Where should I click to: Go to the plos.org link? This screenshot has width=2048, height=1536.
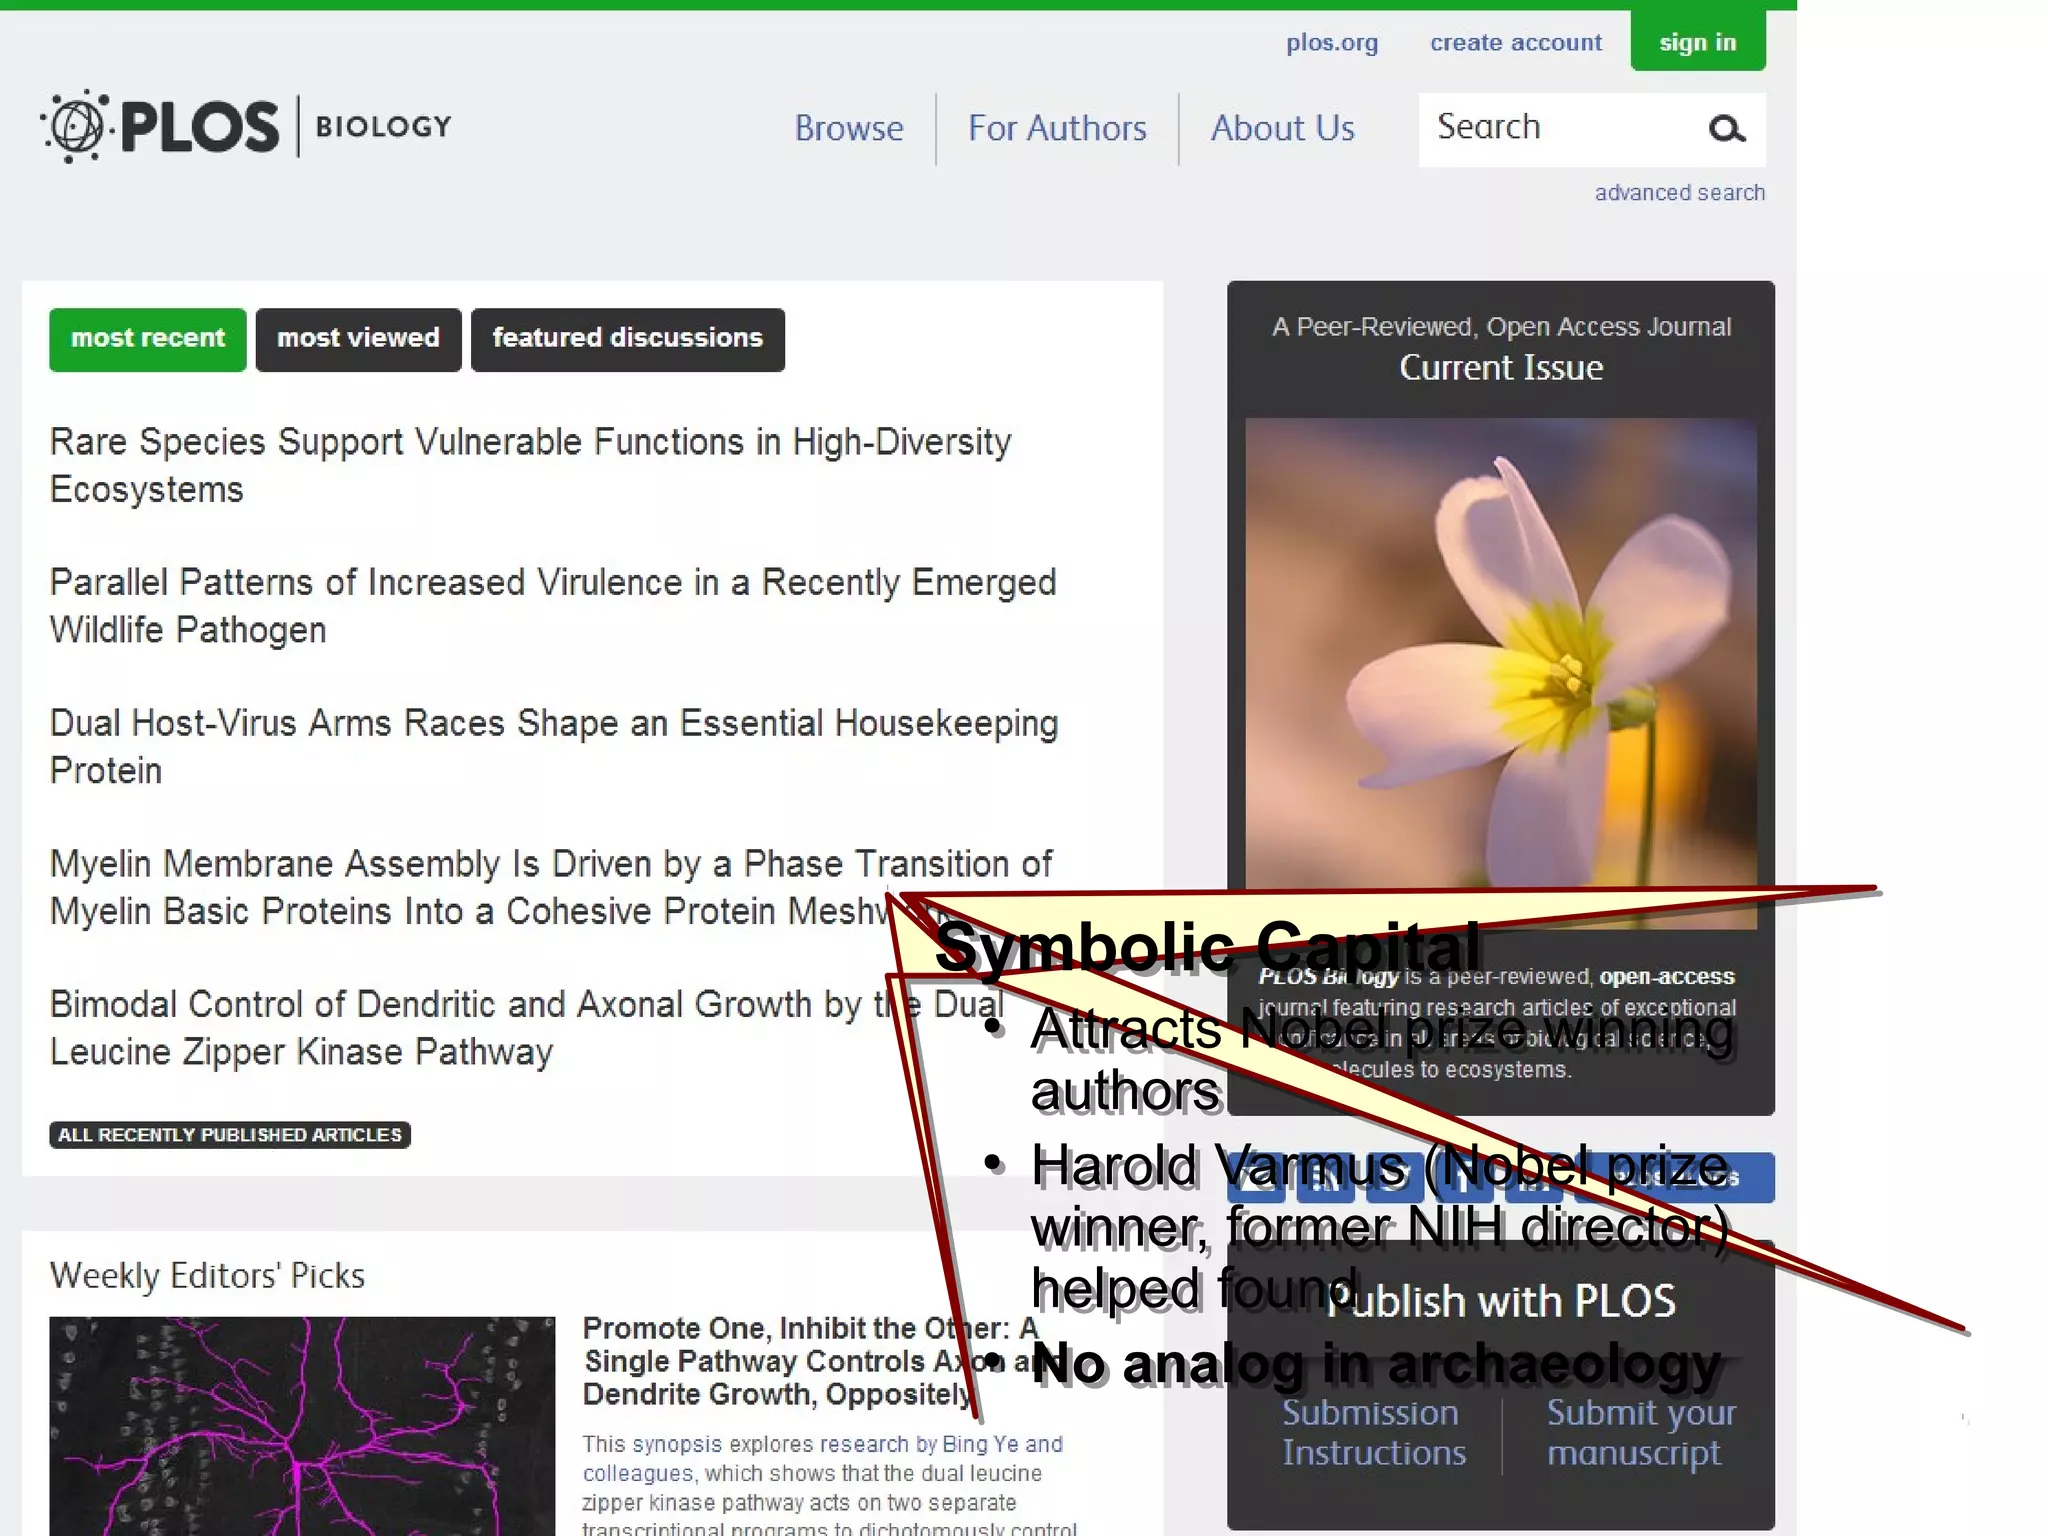[x=1331, y=43]
